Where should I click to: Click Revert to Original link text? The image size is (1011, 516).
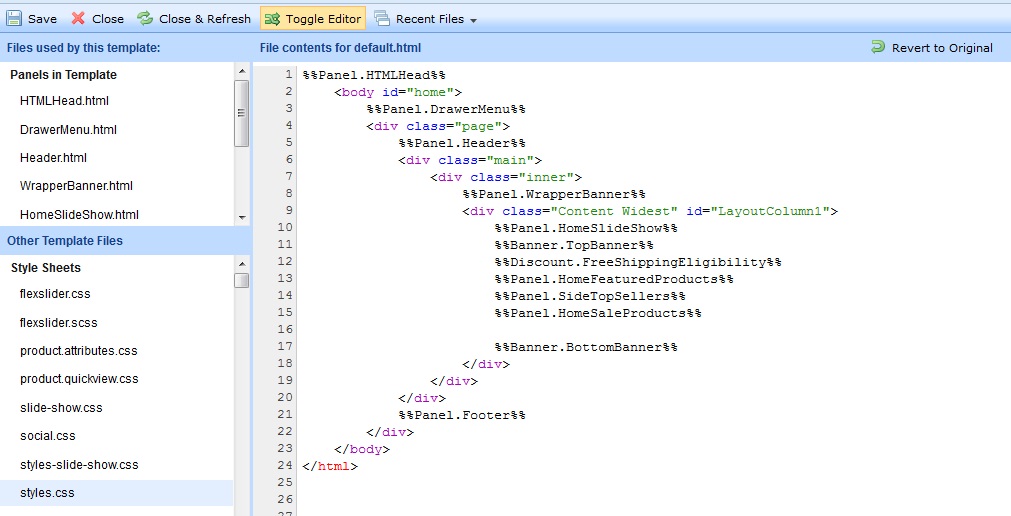pyautogui.click(x=942, y=47)
